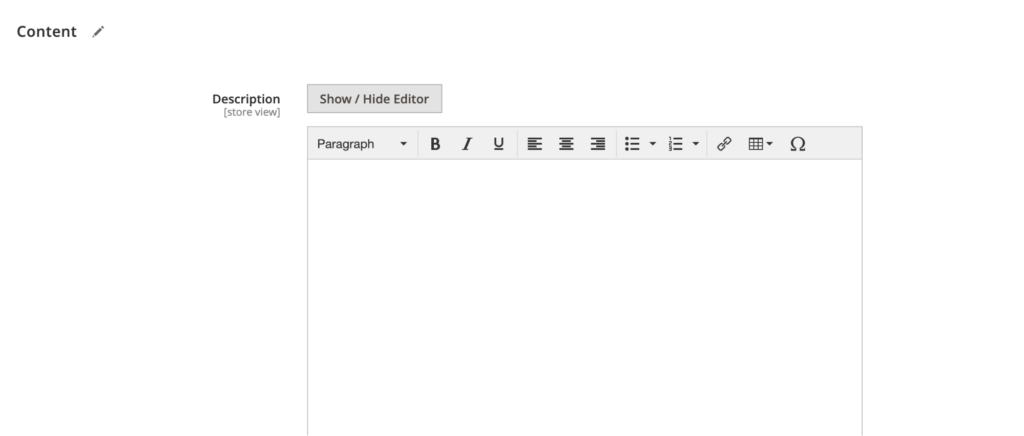Open the Paragraph format dropdown
1024x436 pixels.
click(362, 144)
